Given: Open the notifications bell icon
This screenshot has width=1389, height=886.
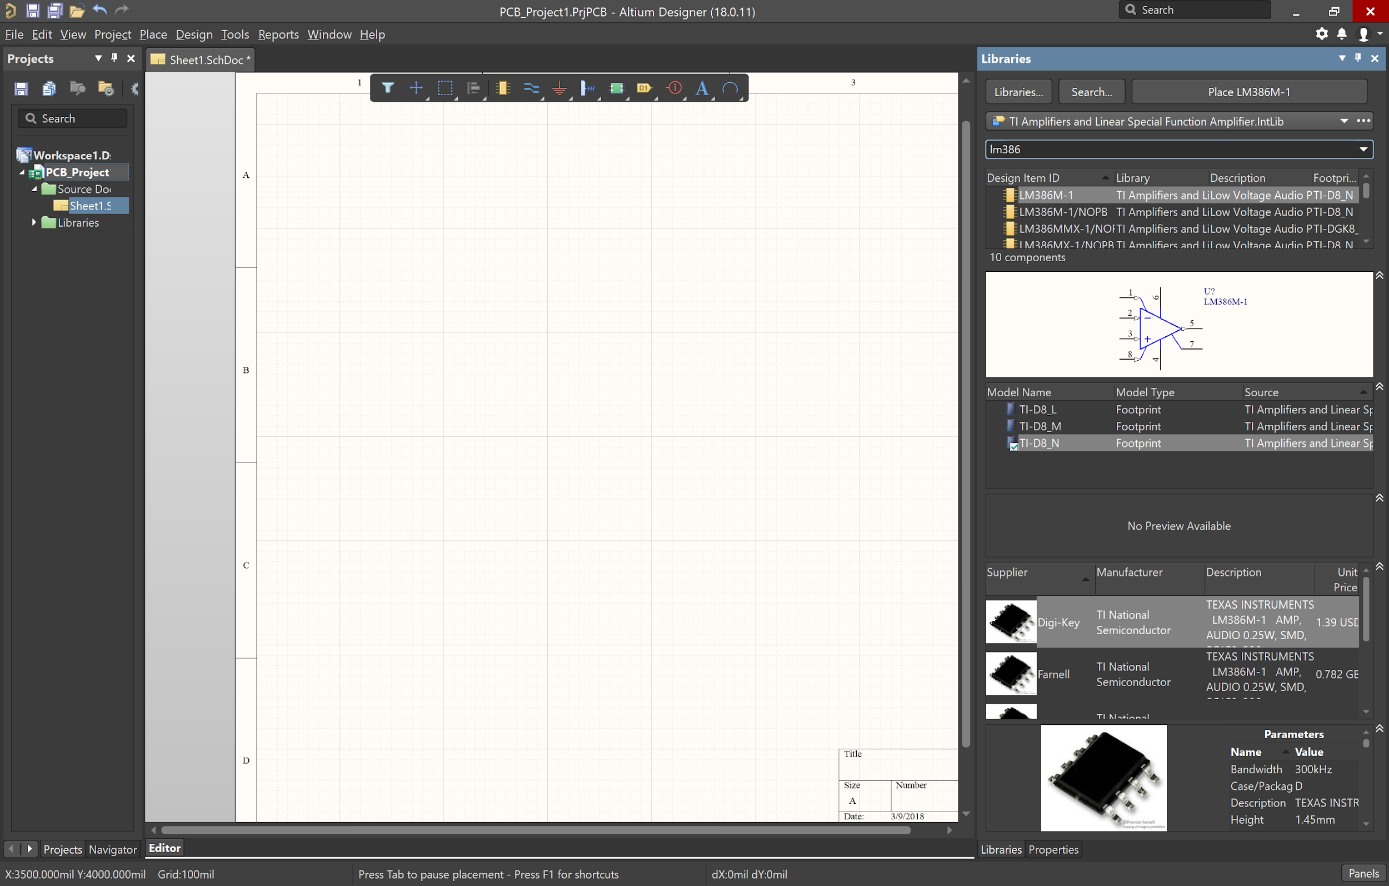Looking at the screenshot, I should coord(1342,33).
